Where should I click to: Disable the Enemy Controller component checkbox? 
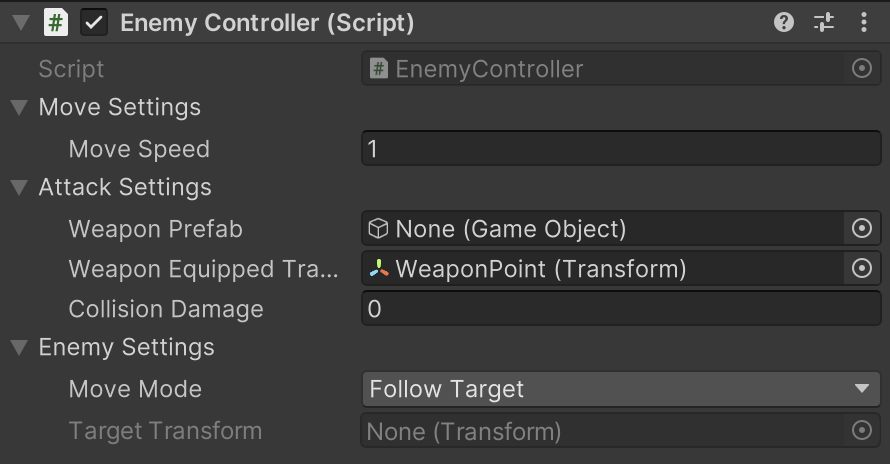point(94,23)
